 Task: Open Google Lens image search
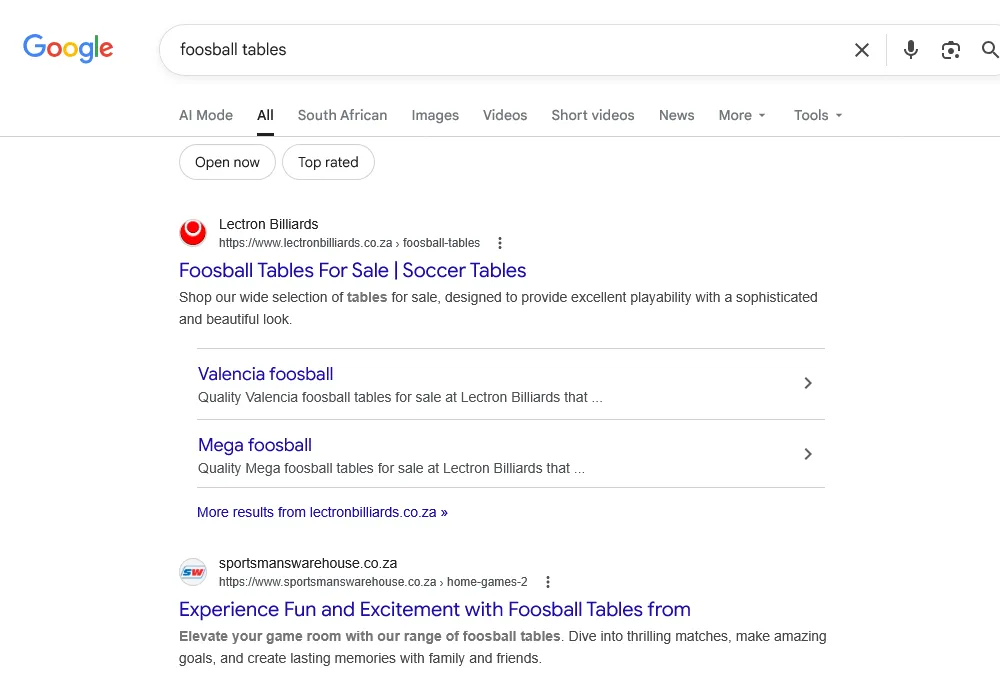[x=951, y=50]
